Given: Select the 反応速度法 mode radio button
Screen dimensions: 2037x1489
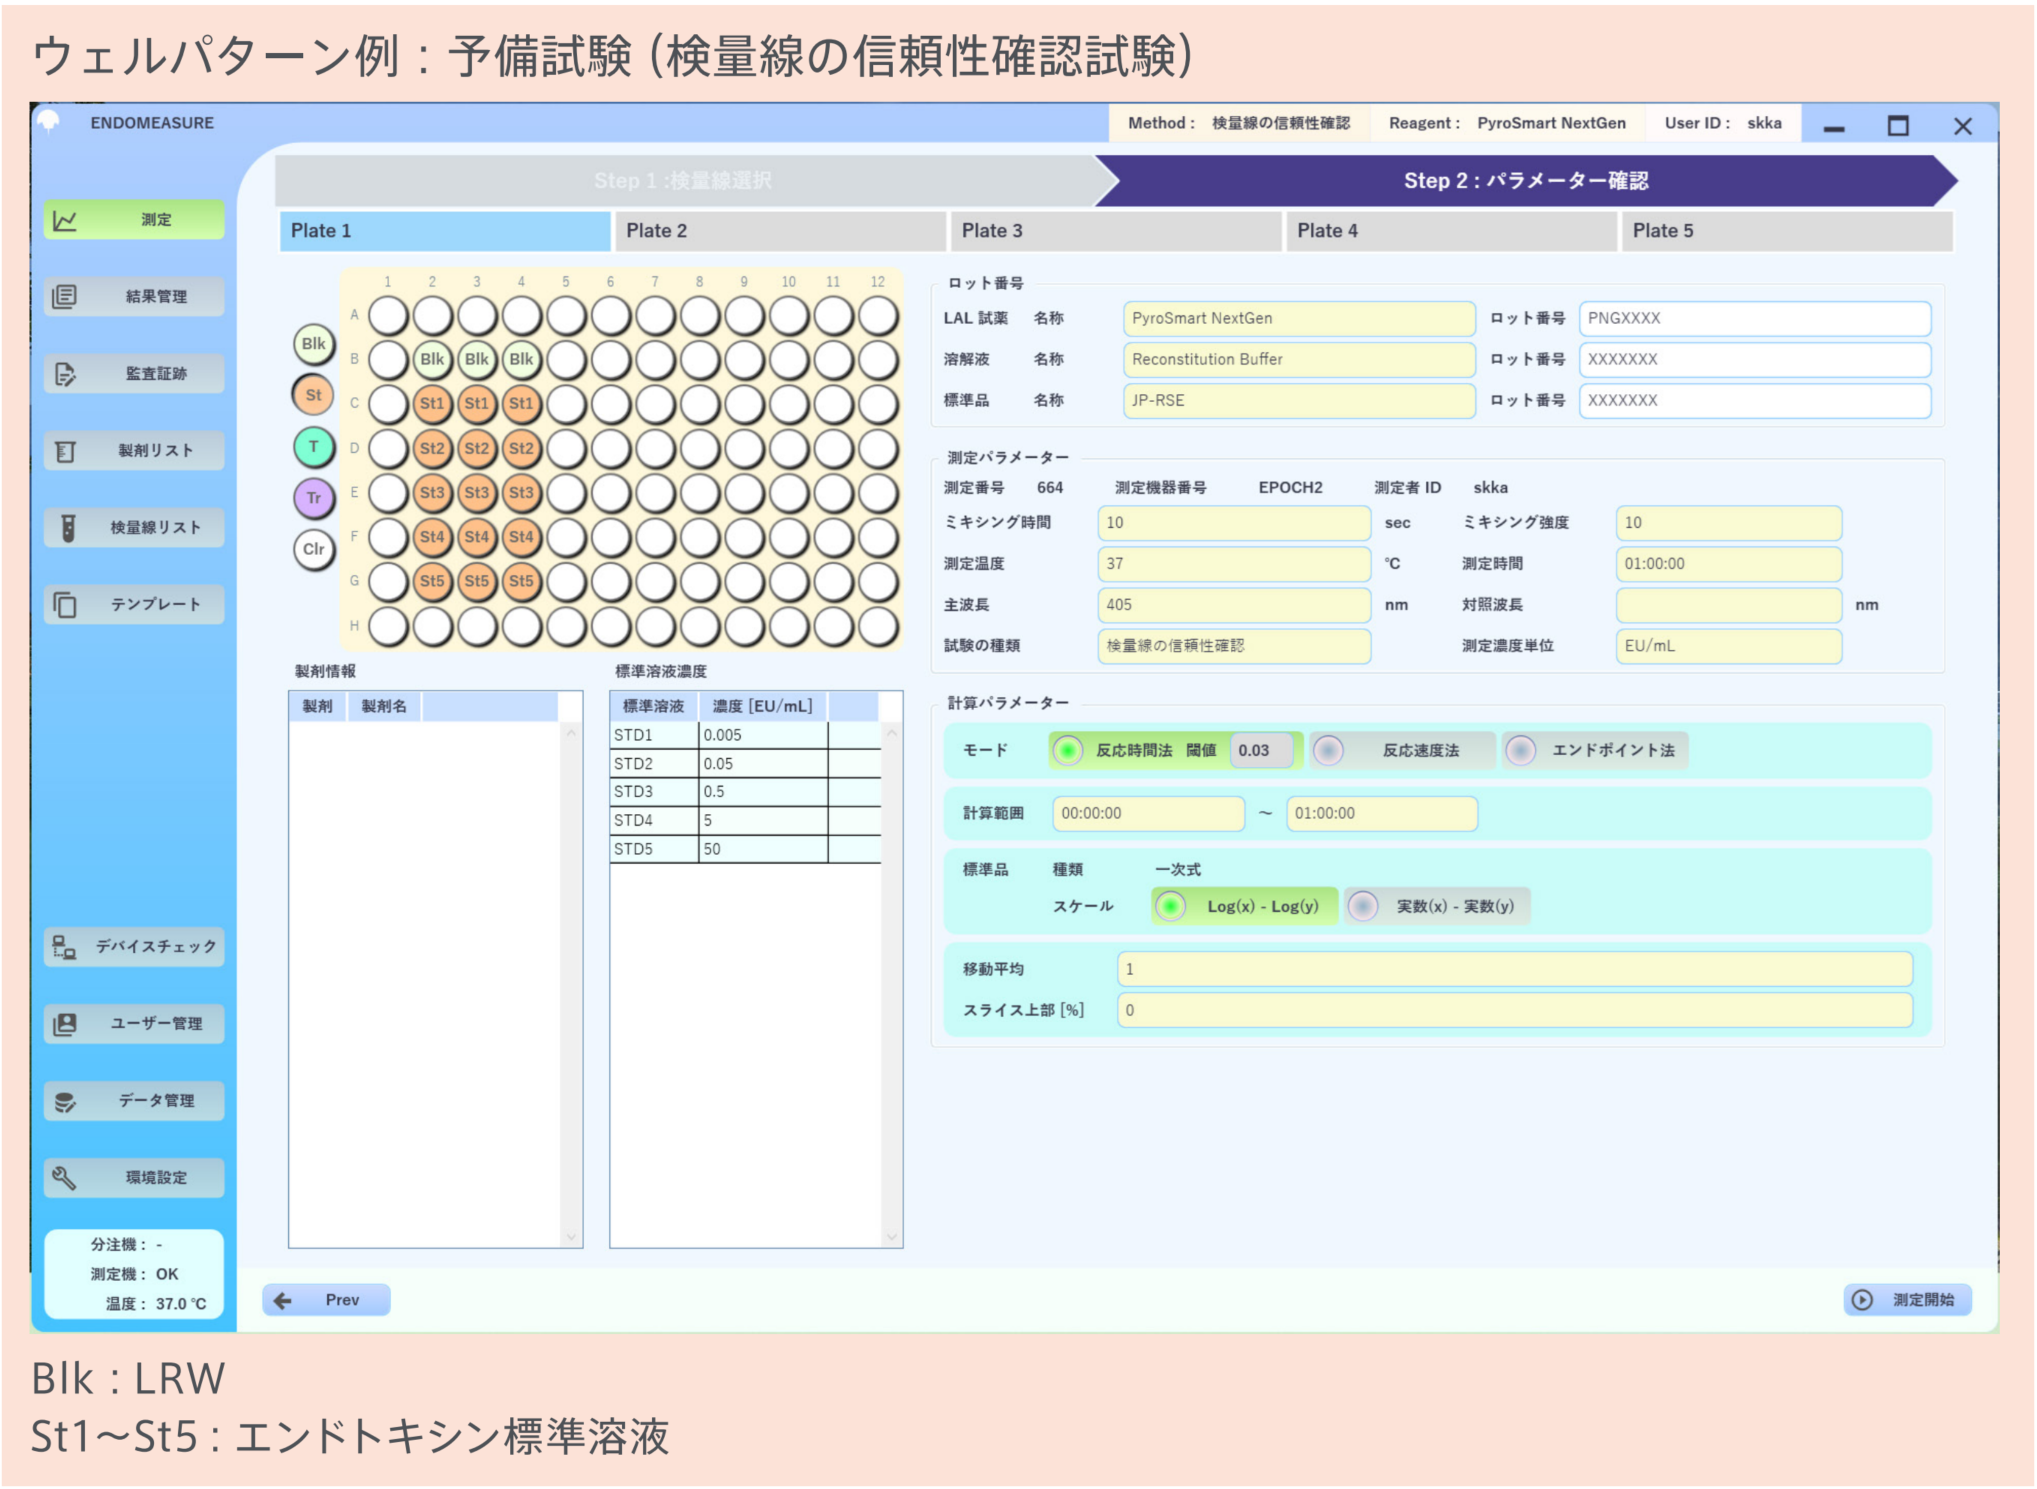Looking at the screenshot, I should coord(1328,751).
